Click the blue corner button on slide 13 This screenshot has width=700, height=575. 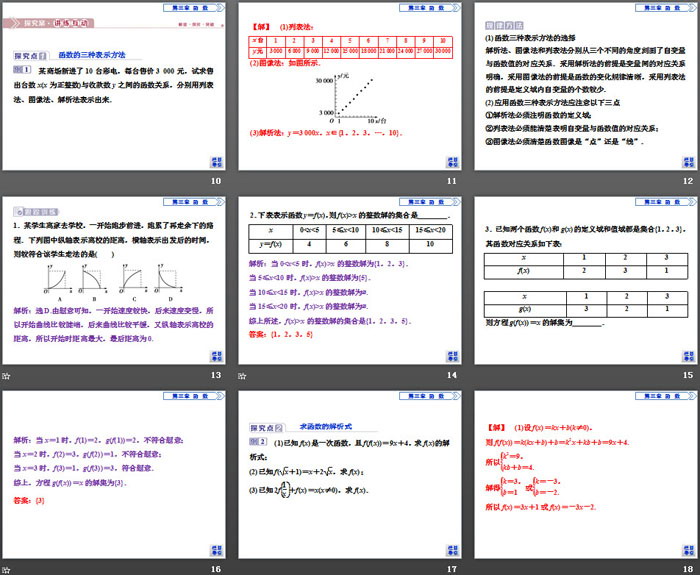pos(215,355)
